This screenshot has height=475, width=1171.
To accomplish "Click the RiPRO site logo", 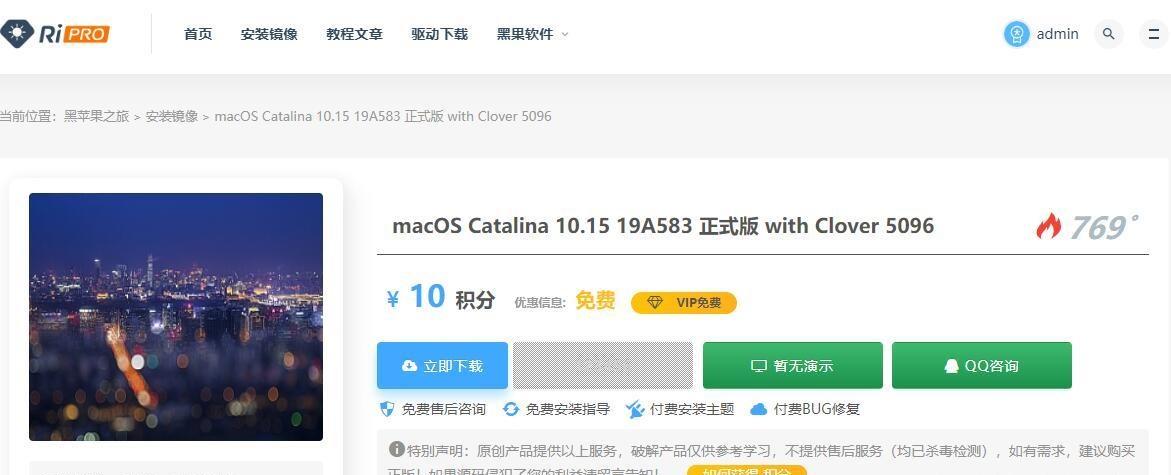I will coord(55,34).
